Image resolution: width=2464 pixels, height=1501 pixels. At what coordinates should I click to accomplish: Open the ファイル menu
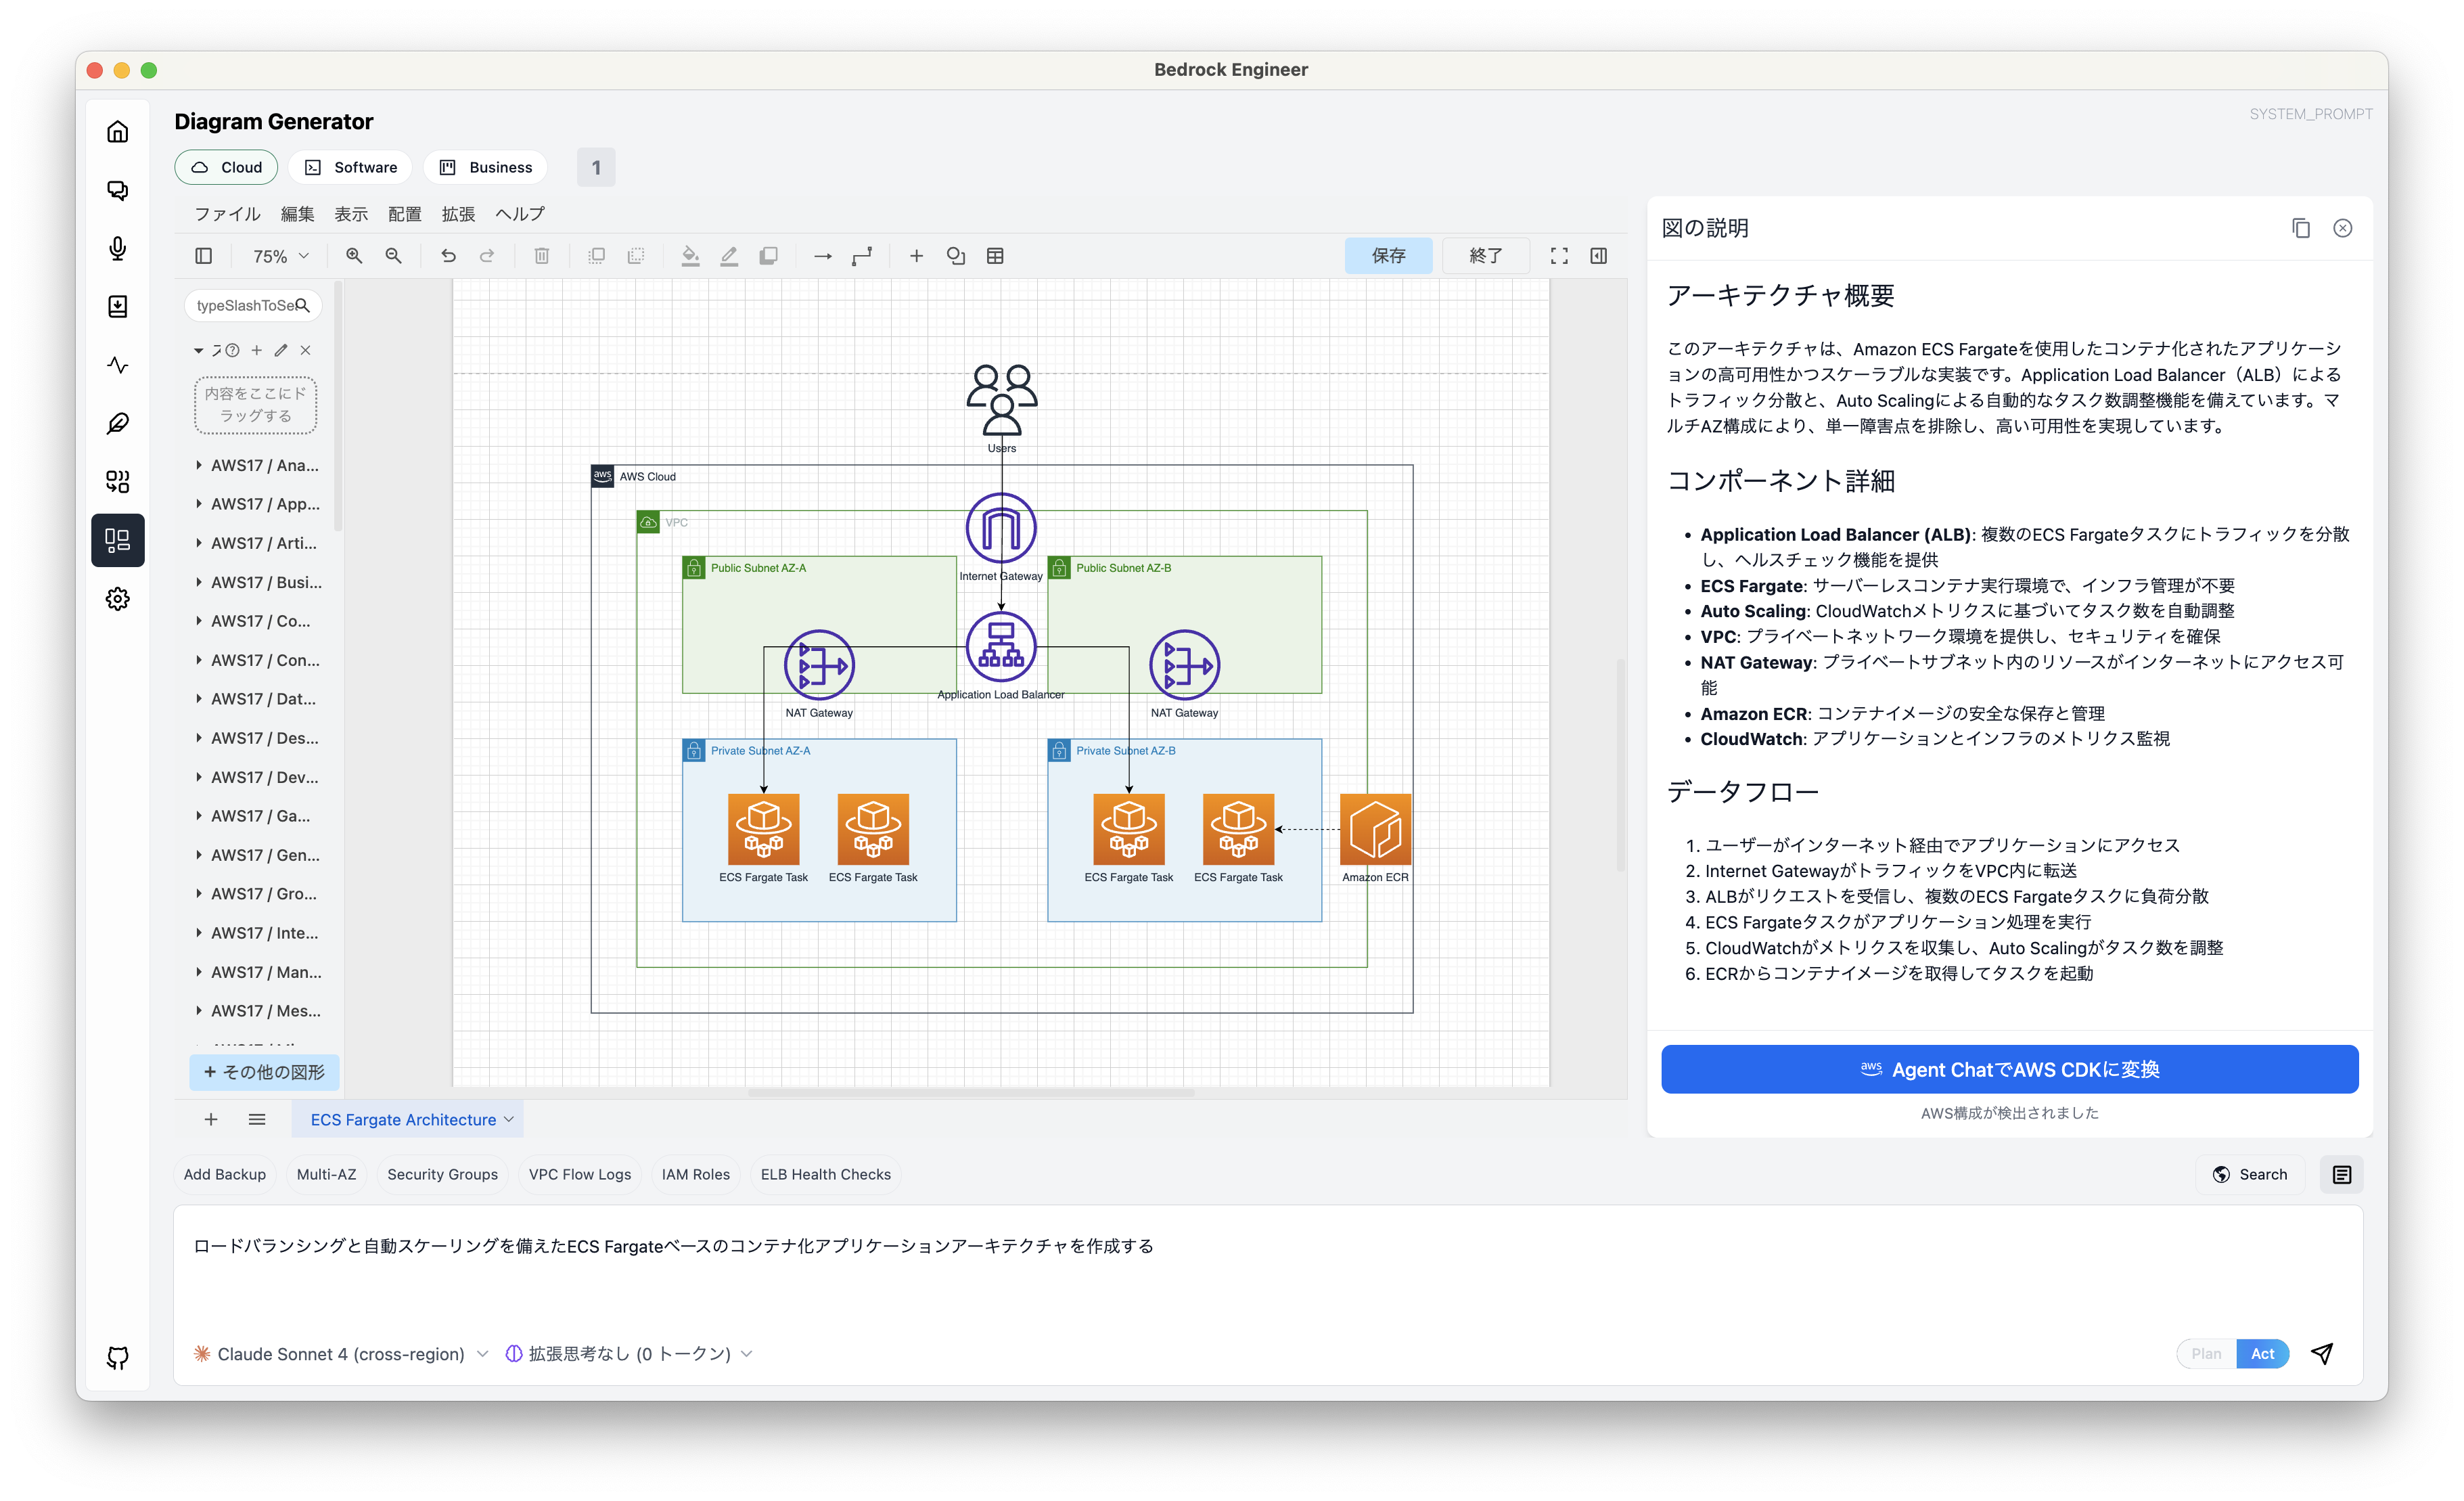227,214
